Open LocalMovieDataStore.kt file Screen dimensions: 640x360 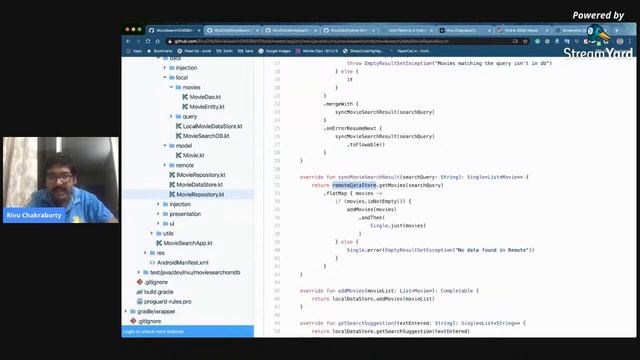tap(212, 126)
